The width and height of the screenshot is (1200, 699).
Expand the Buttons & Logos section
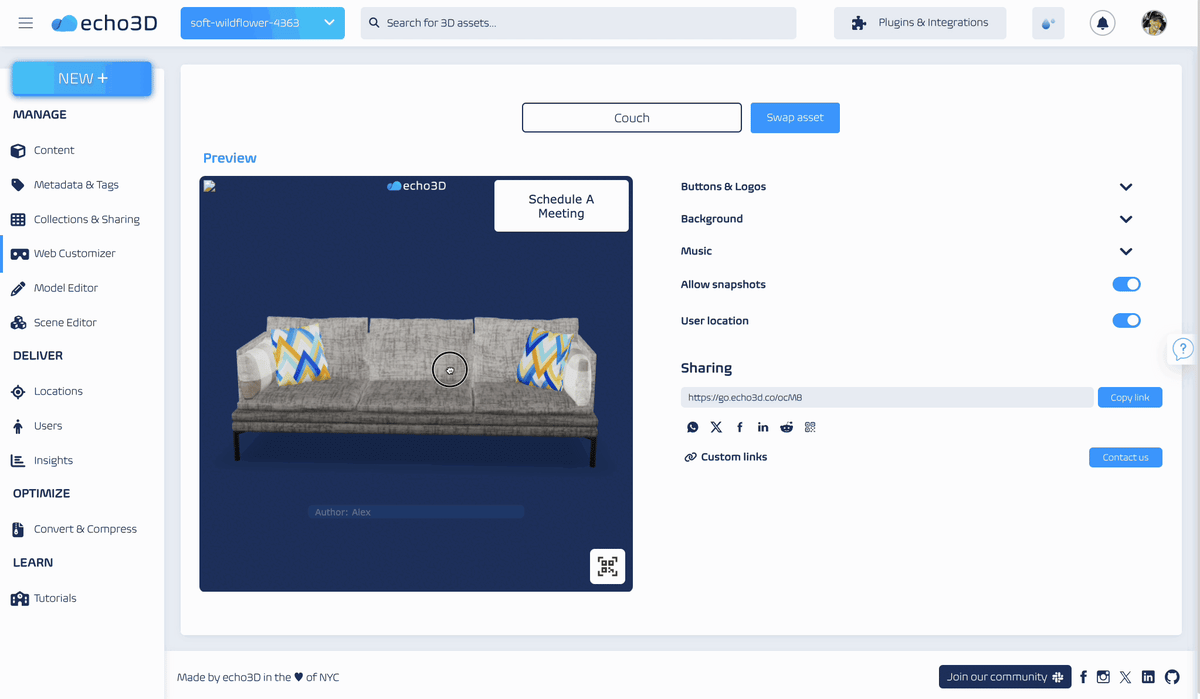pos(1125,186)
